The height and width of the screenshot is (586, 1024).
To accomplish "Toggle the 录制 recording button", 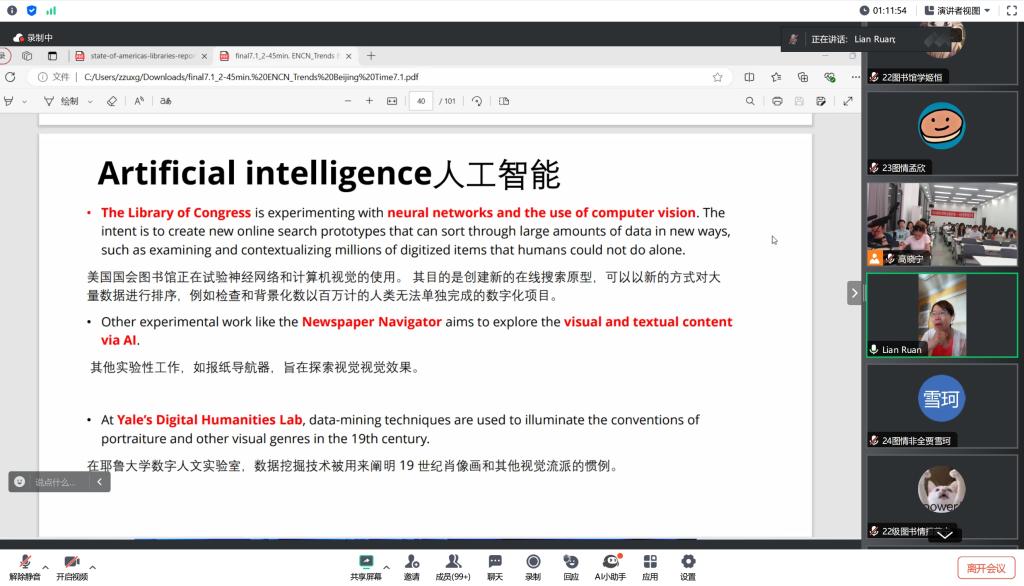I will (x=533, y=567).
